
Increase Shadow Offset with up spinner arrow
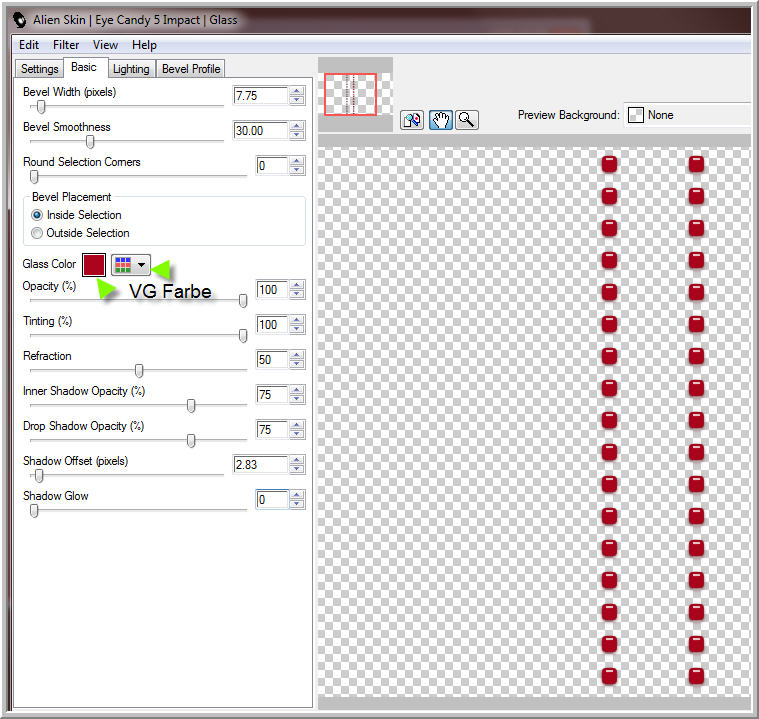pos(297,460)
